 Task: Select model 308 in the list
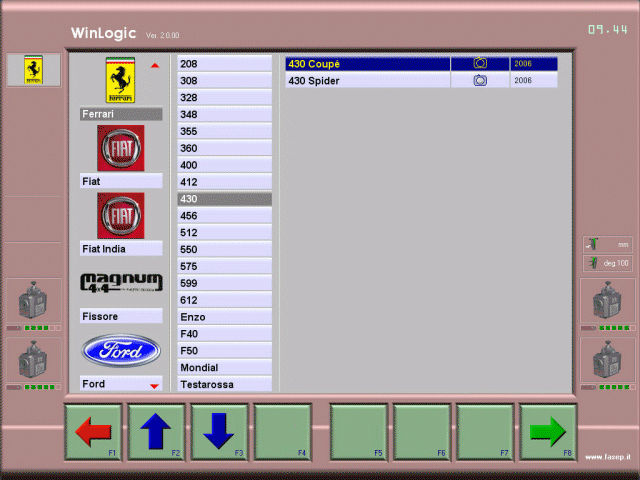click(x=224, y=80)
